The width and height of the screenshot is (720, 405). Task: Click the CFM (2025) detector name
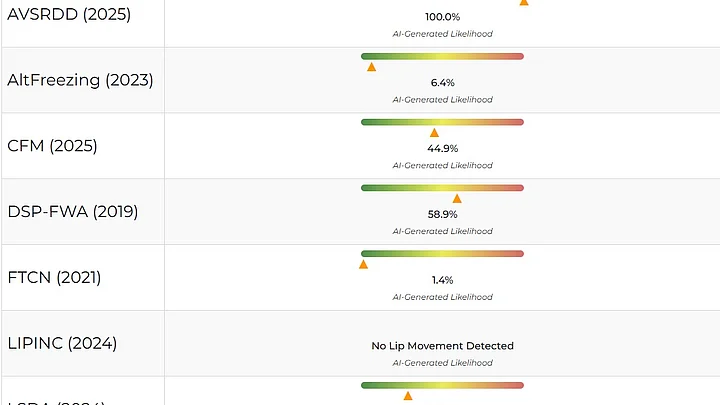tap(52, 146)
